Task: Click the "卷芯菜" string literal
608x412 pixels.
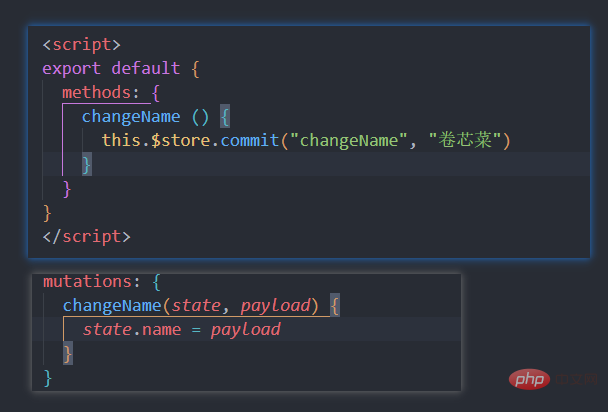Action: click(x=468, y=141)
